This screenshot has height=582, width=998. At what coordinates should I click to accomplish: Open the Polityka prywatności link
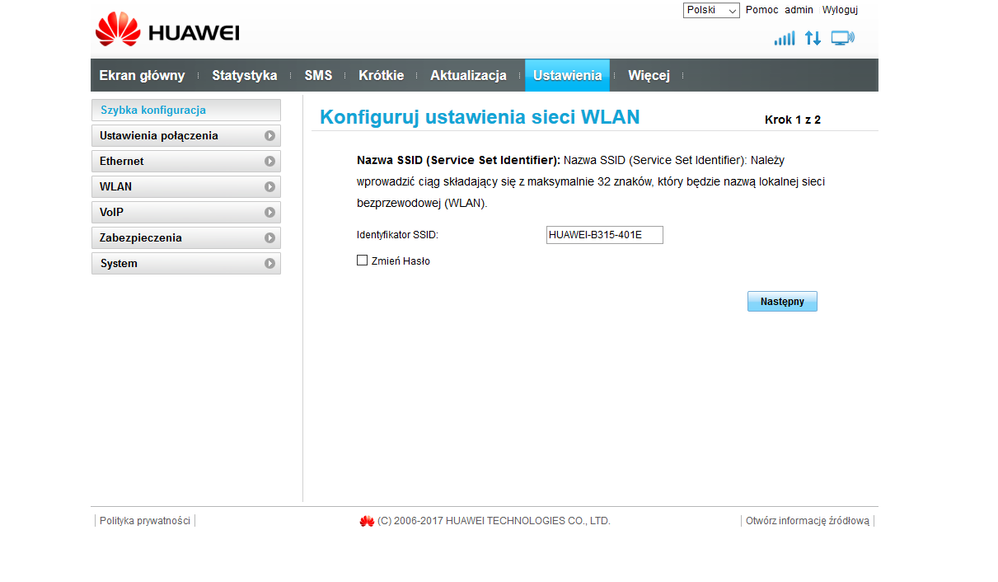click(x=144, y=521)
